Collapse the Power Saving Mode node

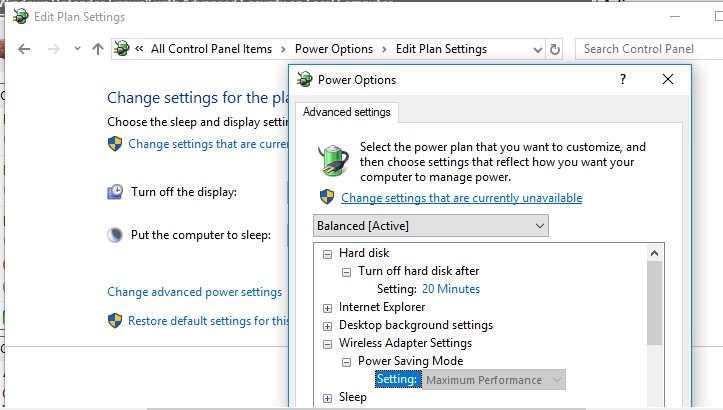(346, 361)
